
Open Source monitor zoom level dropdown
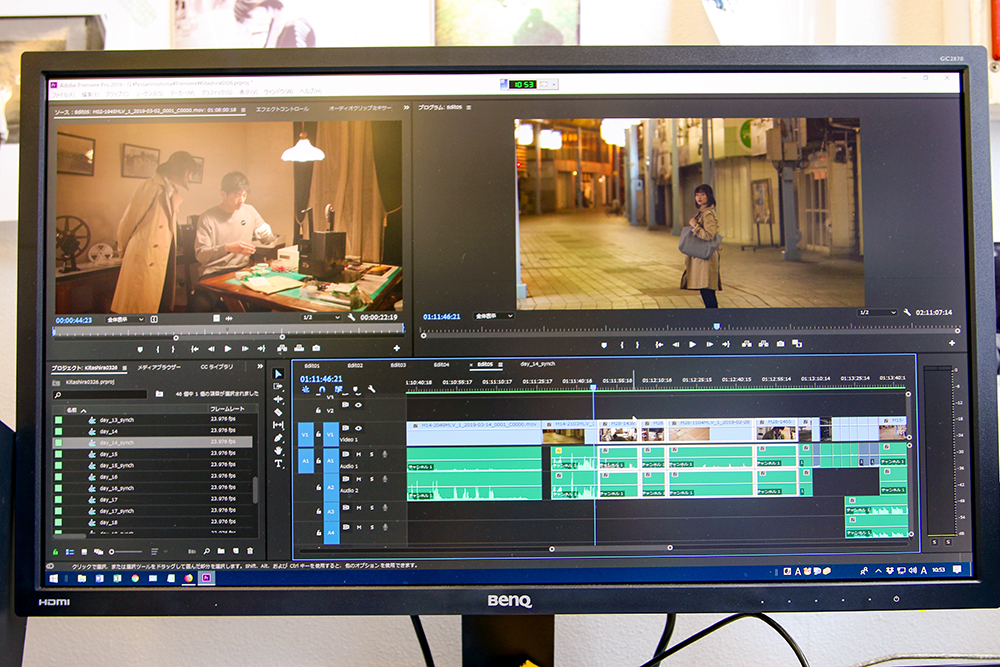pos(125,319)
